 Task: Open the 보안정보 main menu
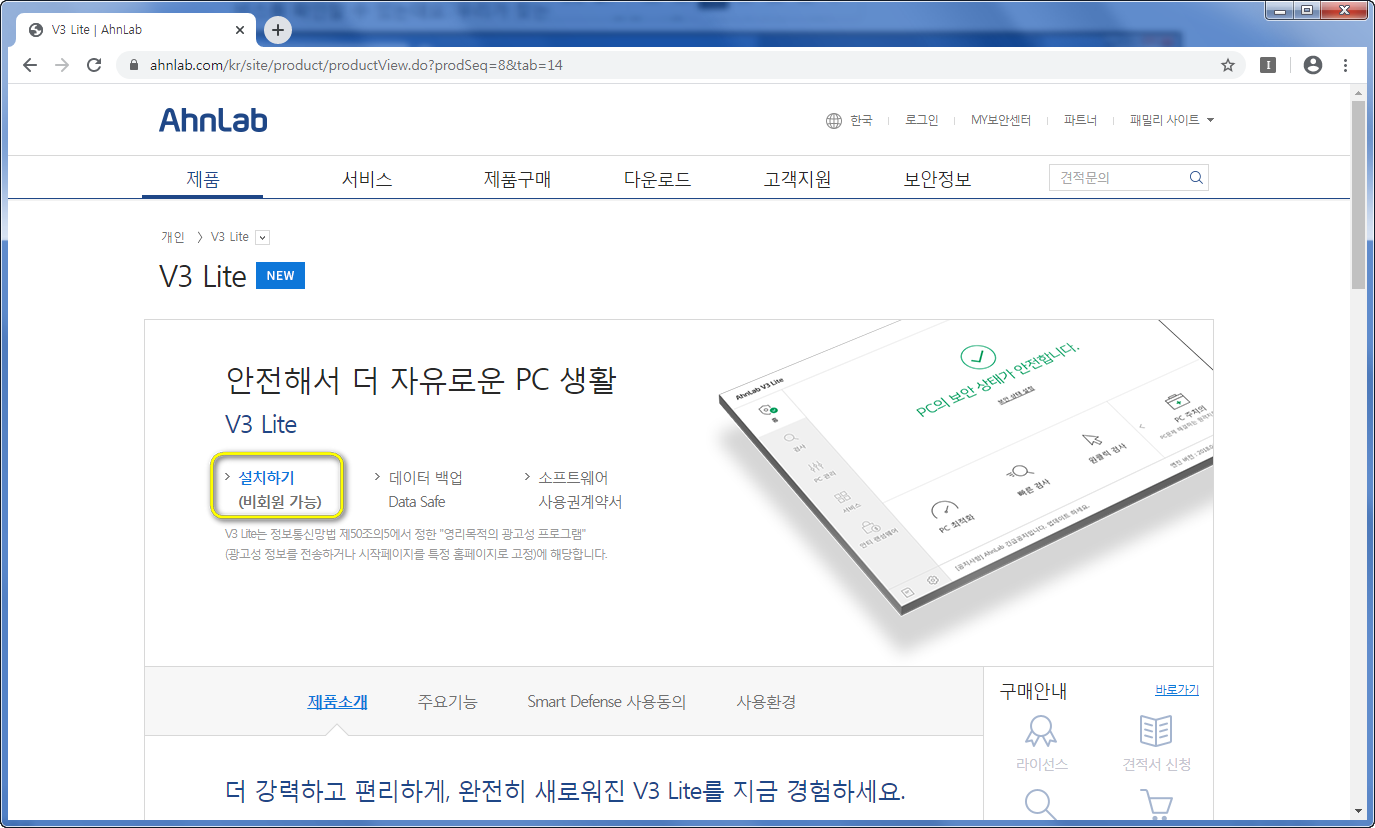(x=937, y=180)
